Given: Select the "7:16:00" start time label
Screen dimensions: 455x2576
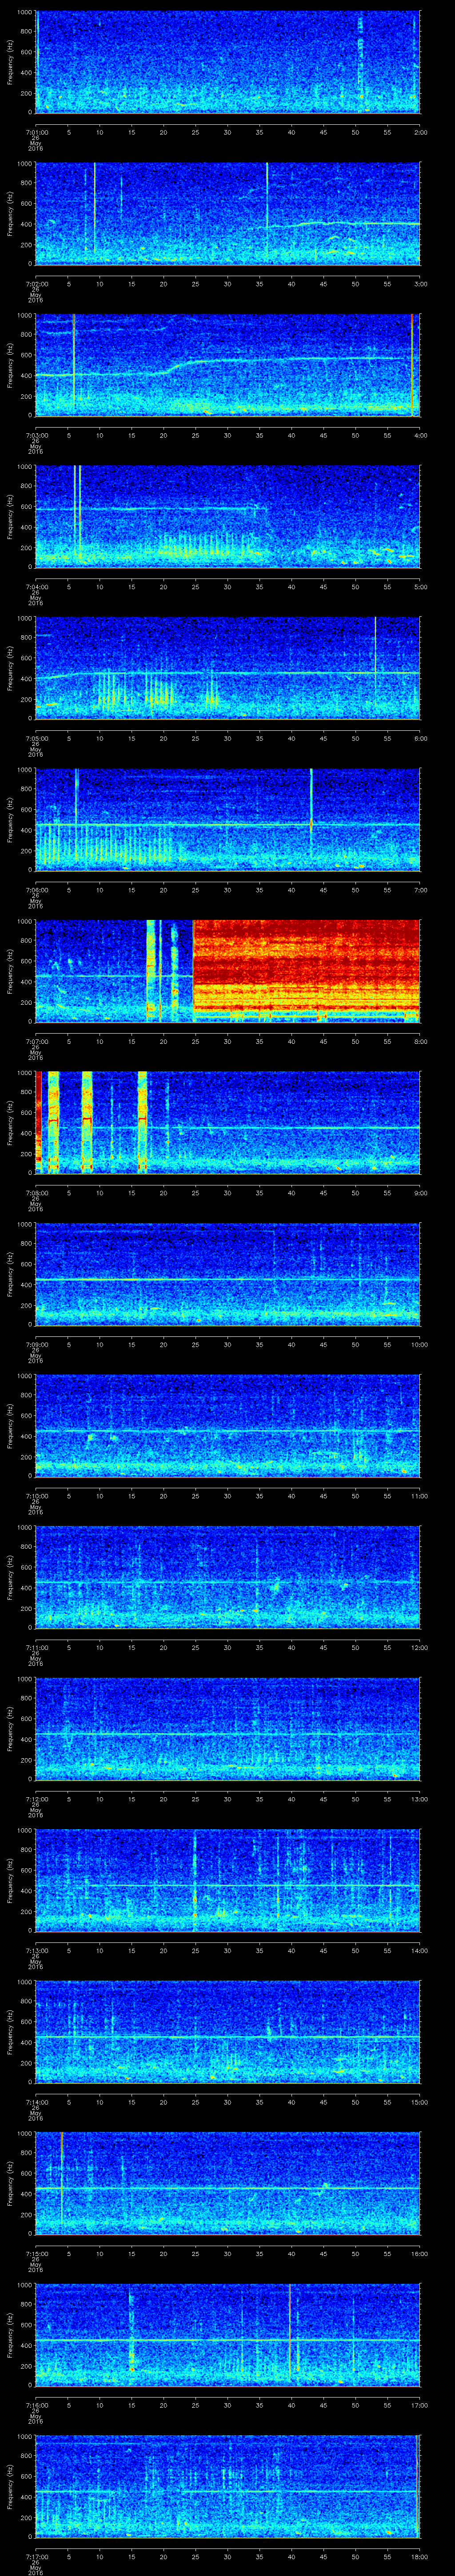Looking at the screenshot, I should [36, 2405].
